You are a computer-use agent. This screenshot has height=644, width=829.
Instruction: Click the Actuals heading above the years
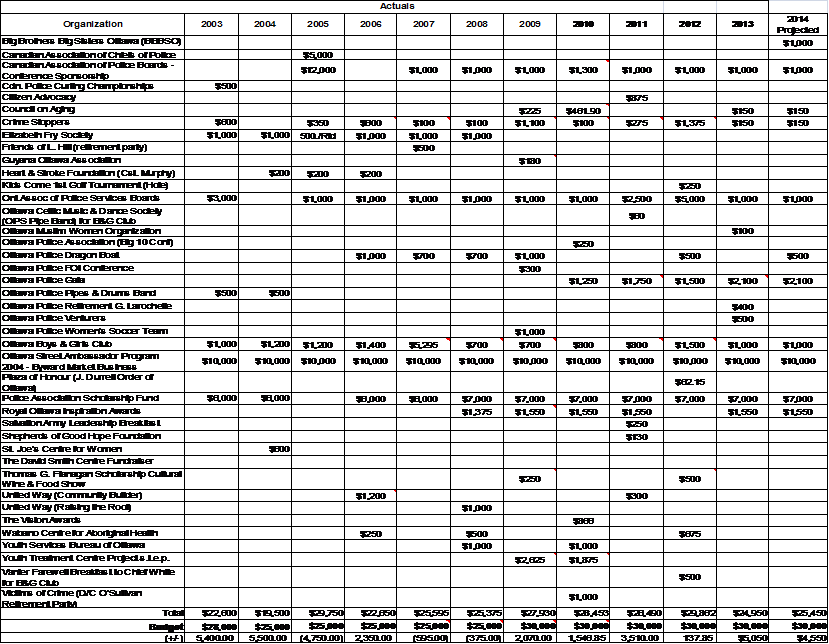[x=397, y=6]
